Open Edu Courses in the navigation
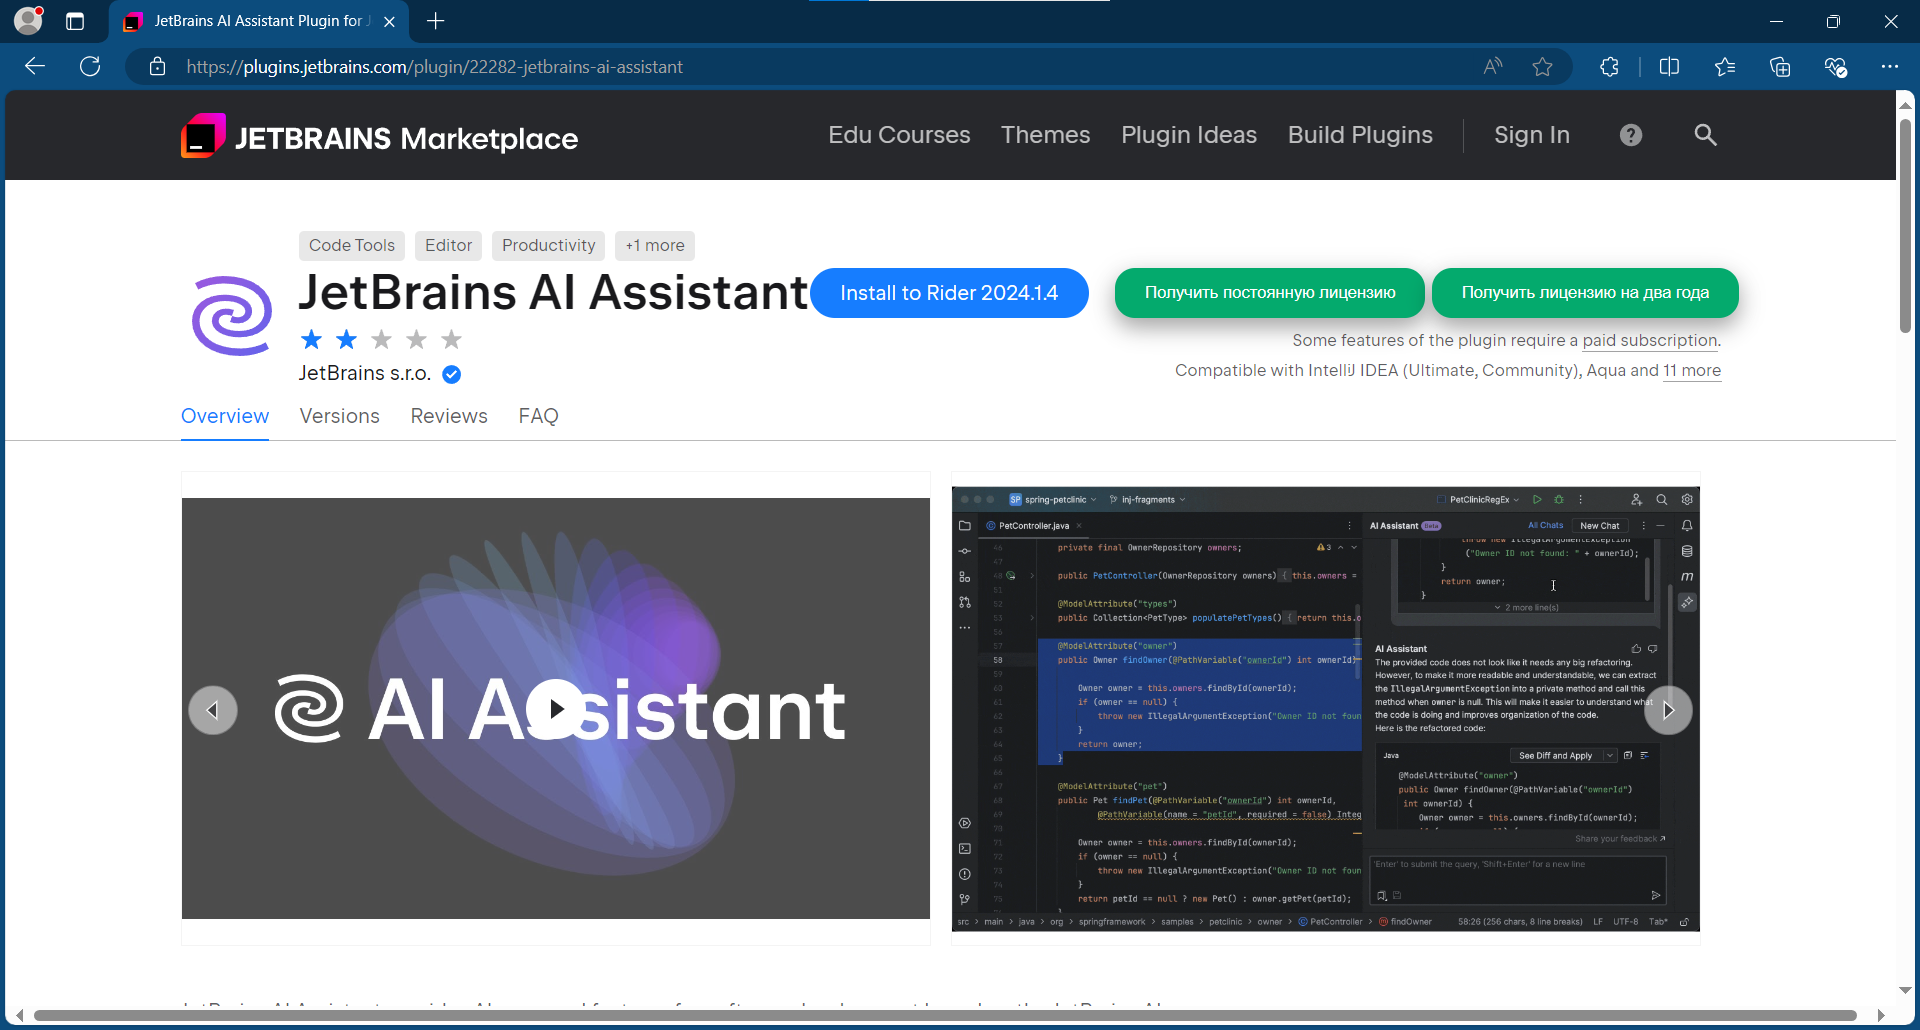Screen dimensions: 1920x1030 click(x=899, y=135)
